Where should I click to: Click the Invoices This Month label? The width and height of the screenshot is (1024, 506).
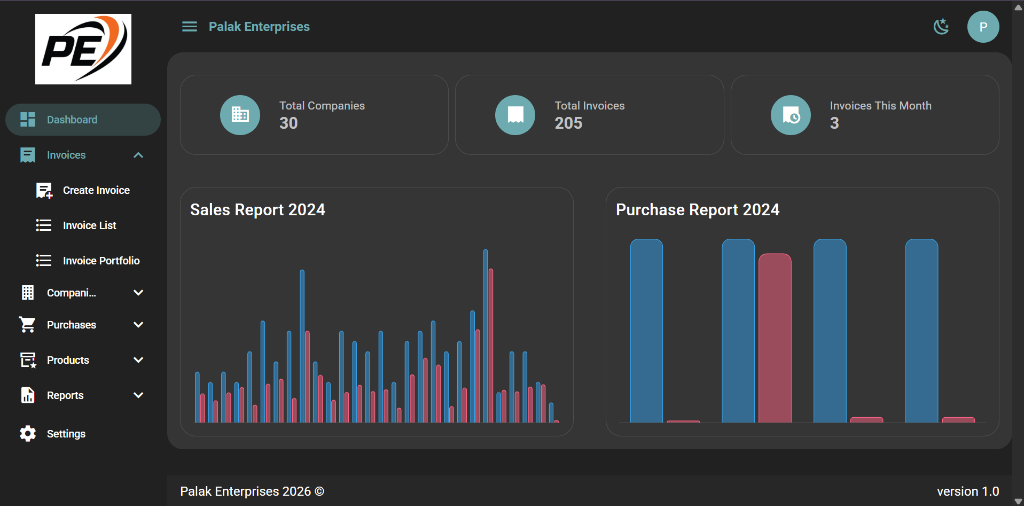pyautogui.click(x=880, y=105)
